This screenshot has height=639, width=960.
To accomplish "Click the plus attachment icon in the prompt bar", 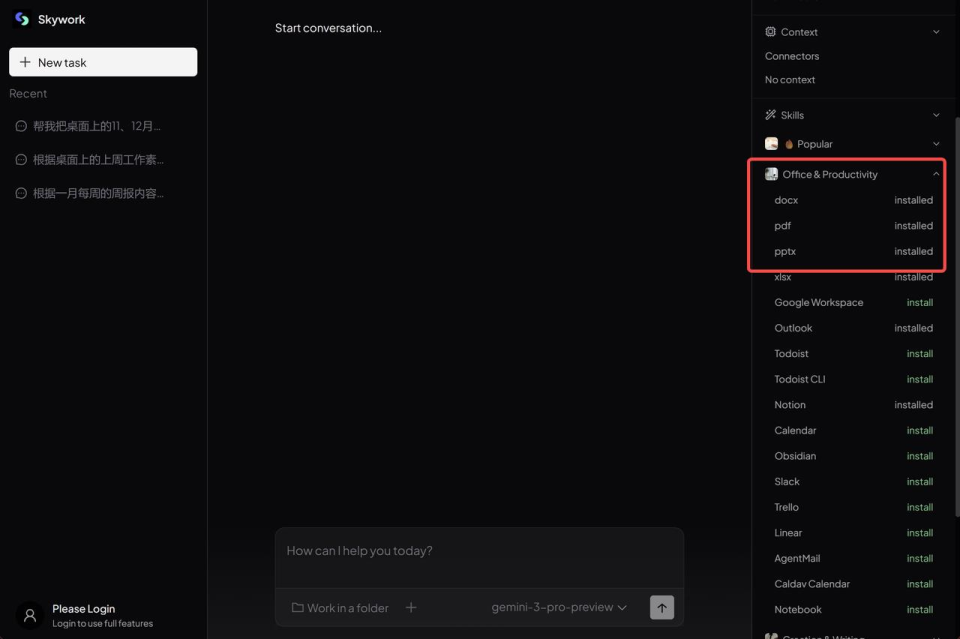I will (411, 607).
